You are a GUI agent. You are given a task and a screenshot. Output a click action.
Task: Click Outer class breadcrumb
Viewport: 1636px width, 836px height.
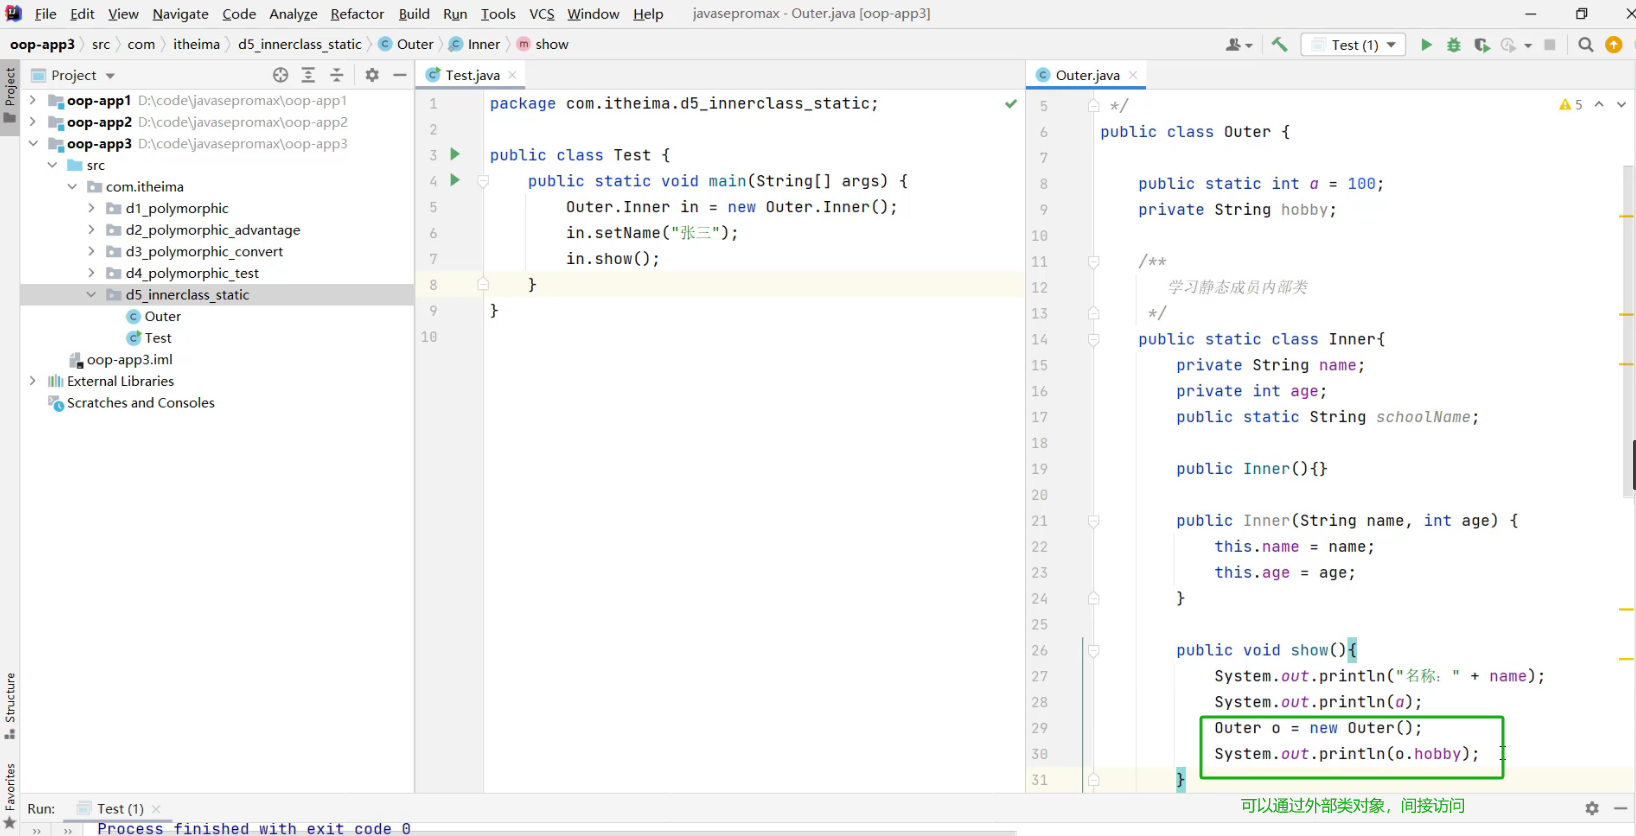pos(406,44)
